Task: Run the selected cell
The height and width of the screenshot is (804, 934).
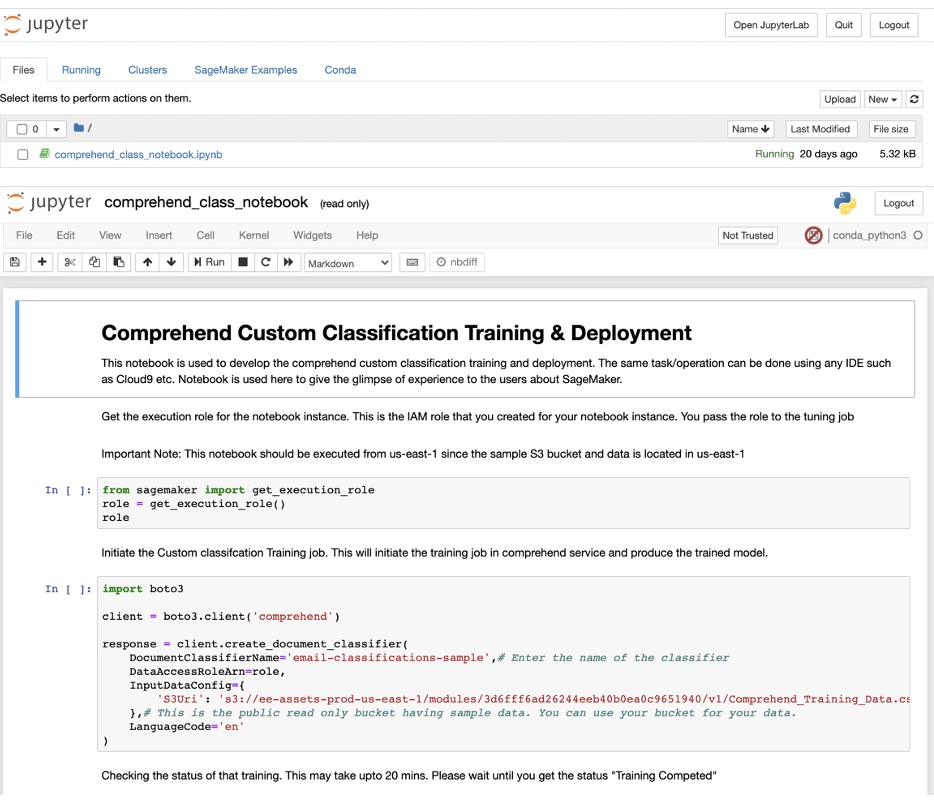Action: tap(209, 262)
